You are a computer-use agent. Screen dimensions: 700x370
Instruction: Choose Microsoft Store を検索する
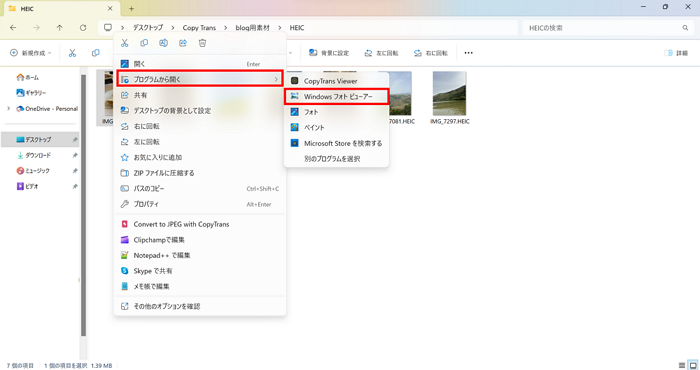click(x=337, y=143)
